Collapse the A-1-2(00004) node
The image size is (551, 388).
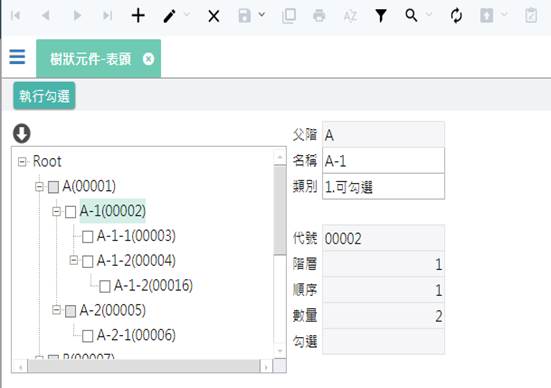click(73, 261)
